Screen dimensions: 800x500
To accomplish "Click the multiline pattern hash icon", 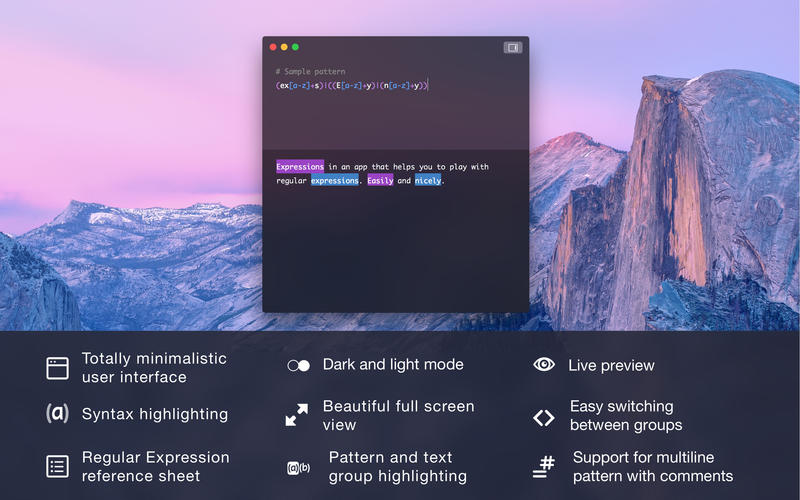I will (x=544, y=466).
